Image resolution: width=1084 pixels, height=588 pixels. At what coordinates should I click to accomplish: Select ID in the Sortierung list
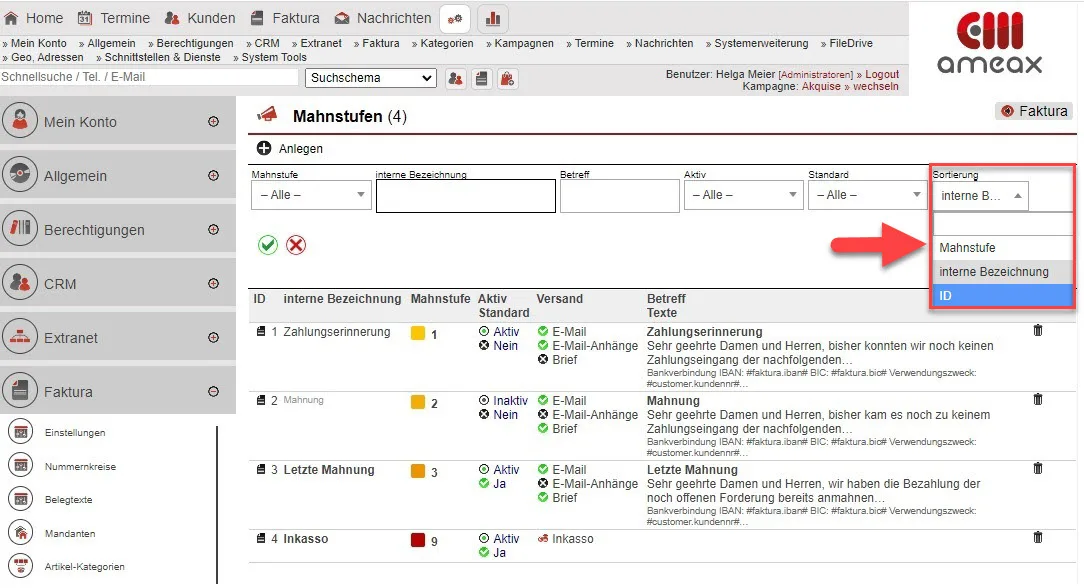click(x=1001, y=296)
